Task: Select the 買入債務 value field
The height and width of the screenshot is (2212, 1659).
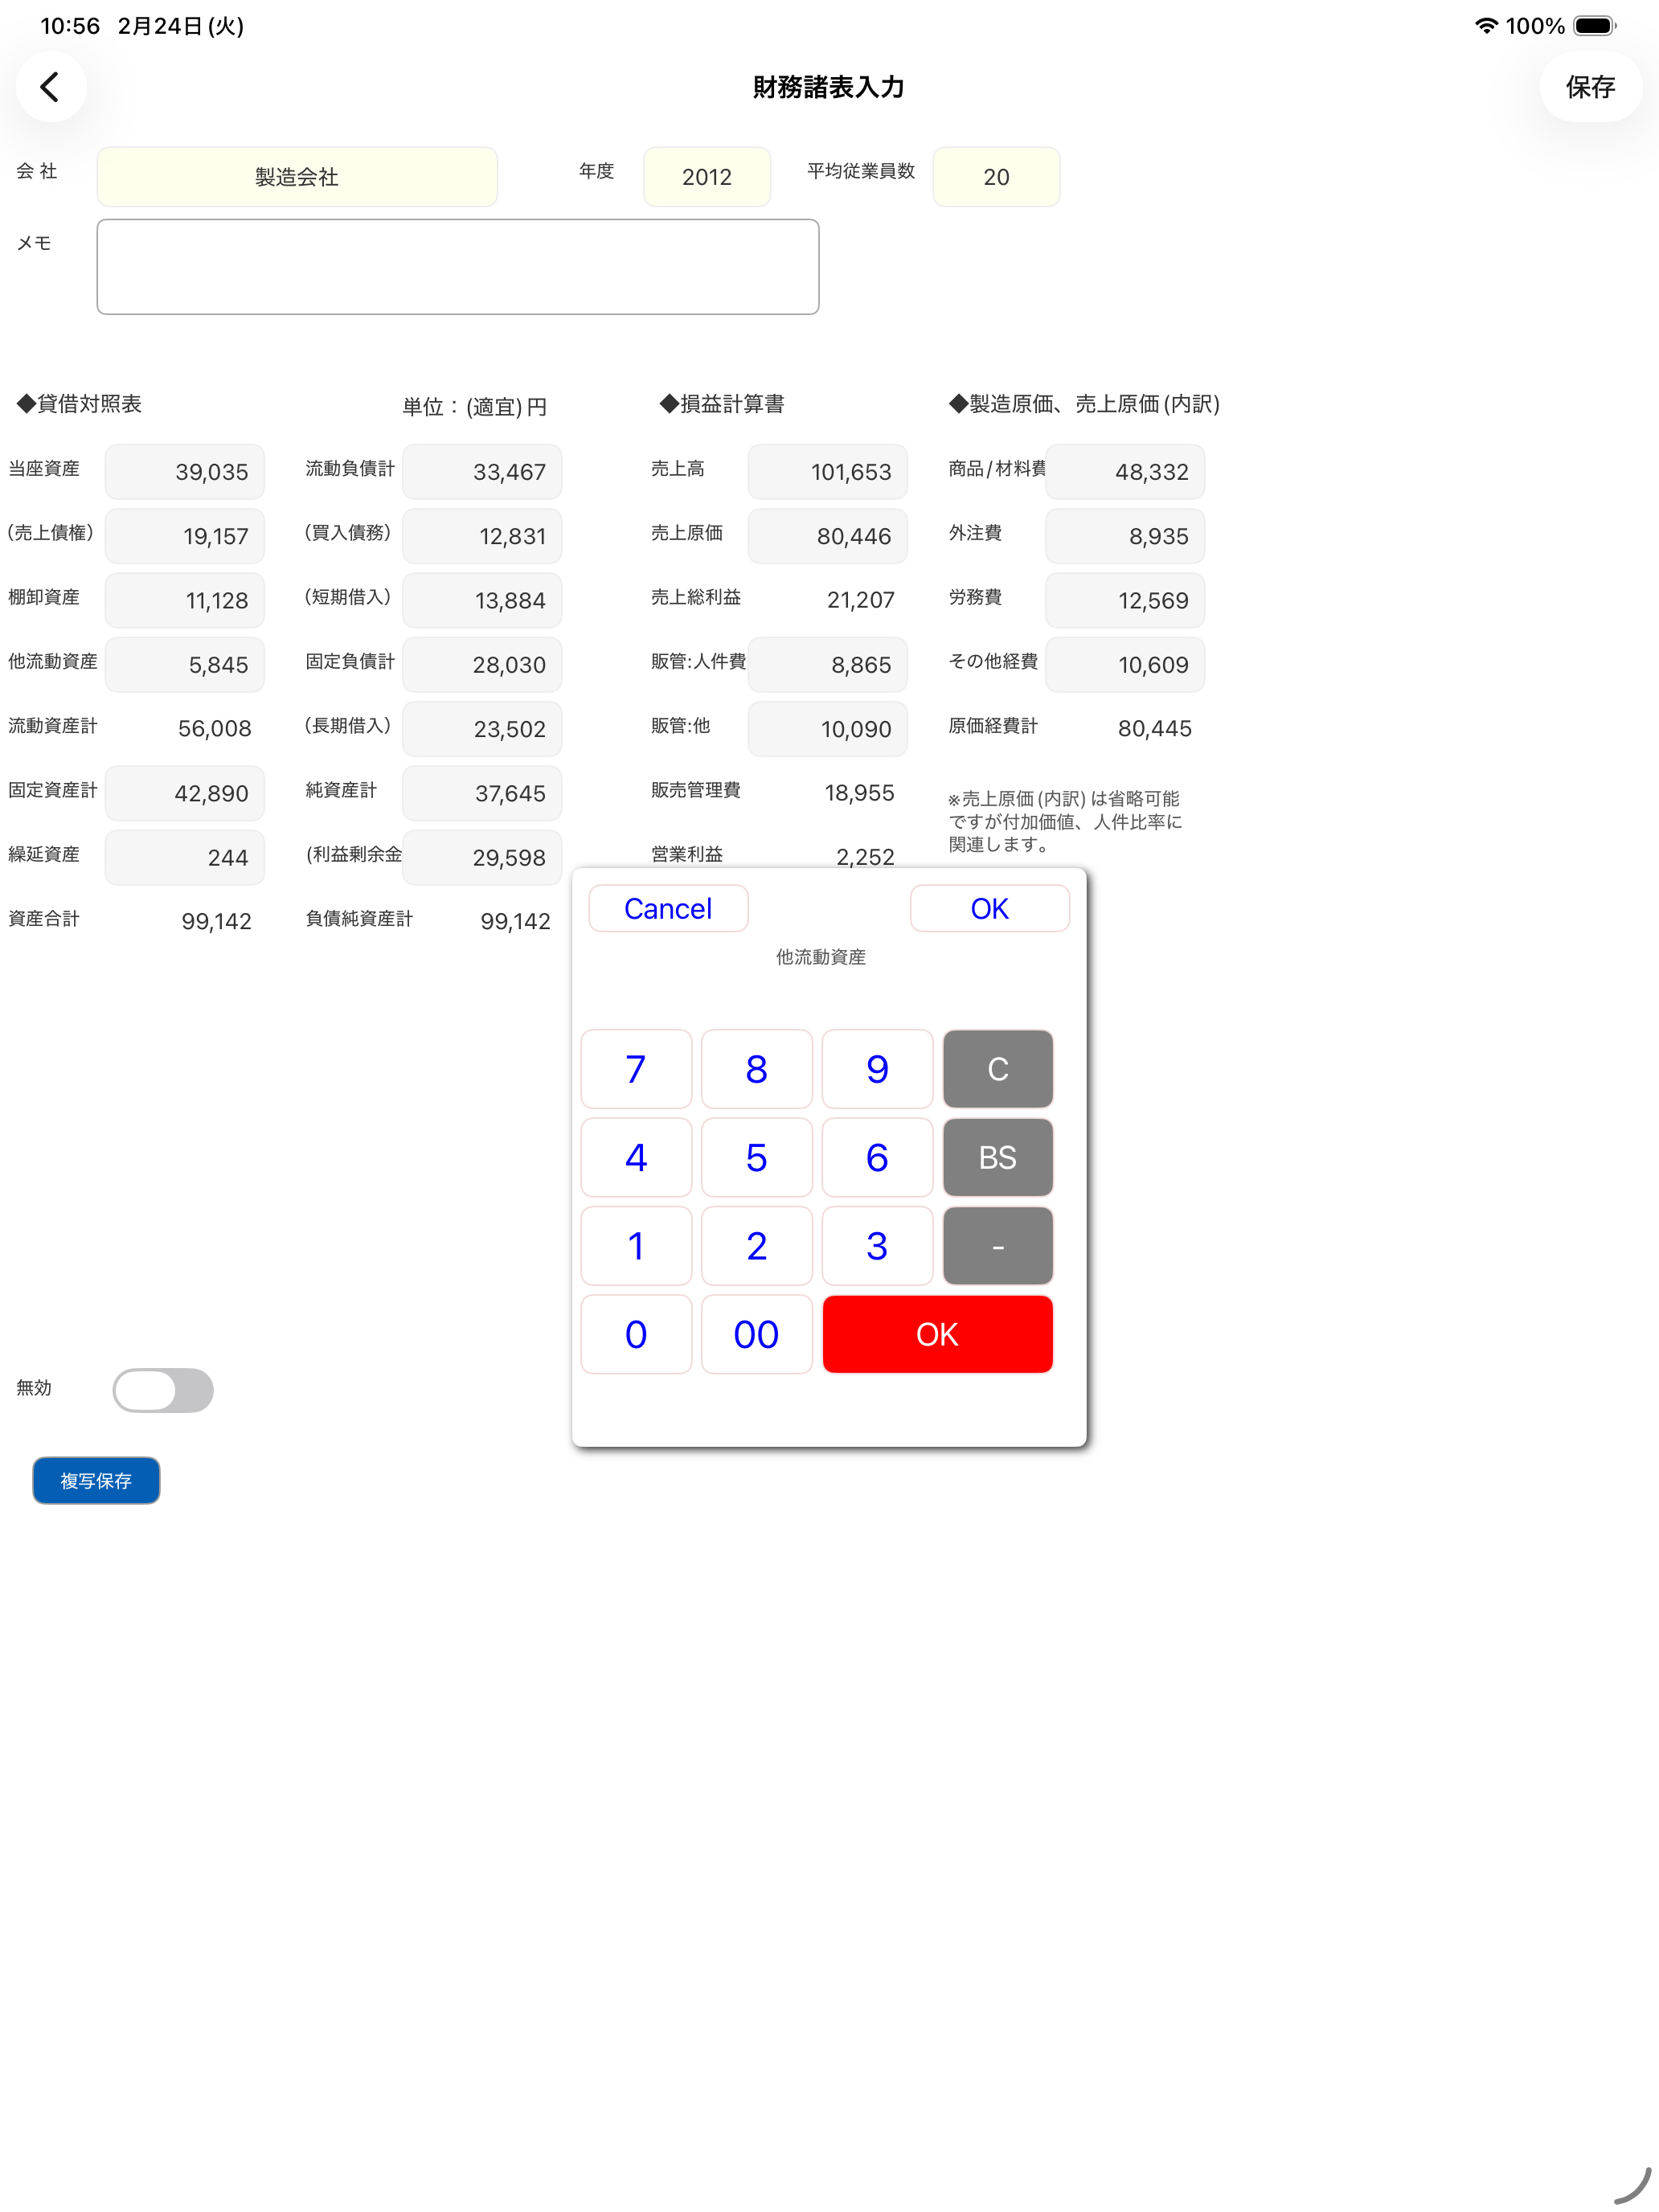Action: 482,536
